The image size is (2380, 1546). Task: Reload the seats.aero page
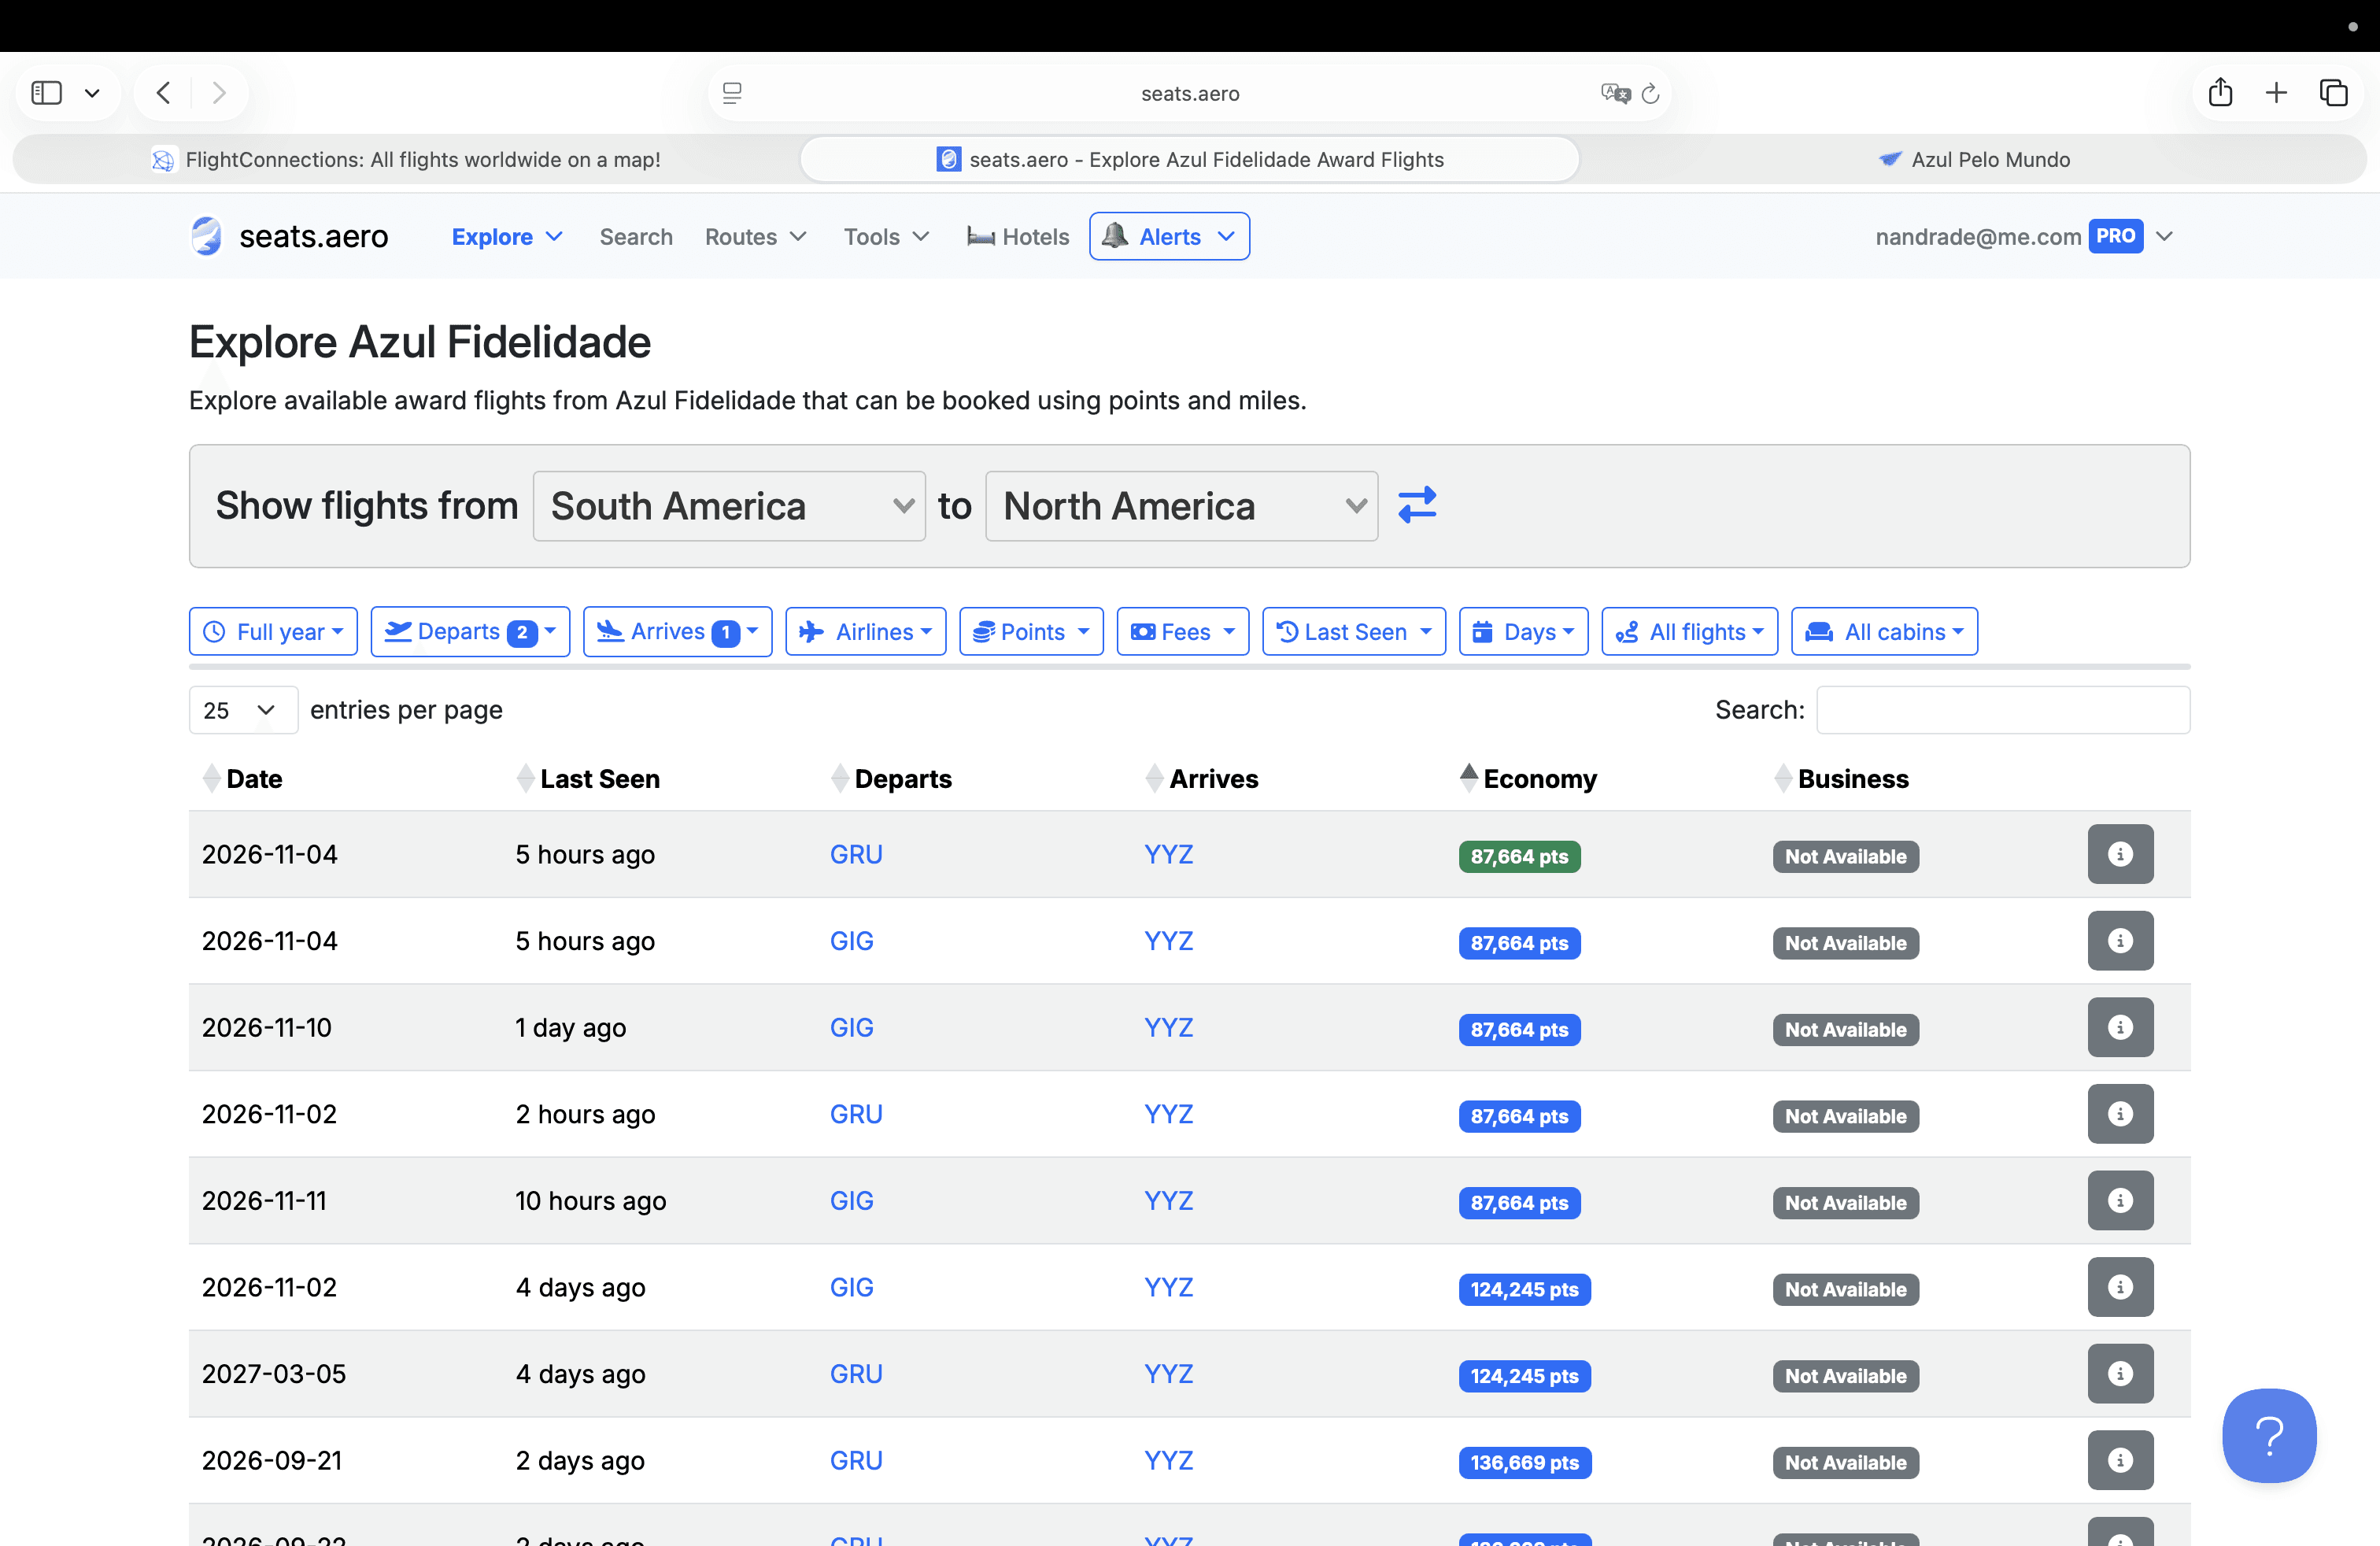[1651, 93]
